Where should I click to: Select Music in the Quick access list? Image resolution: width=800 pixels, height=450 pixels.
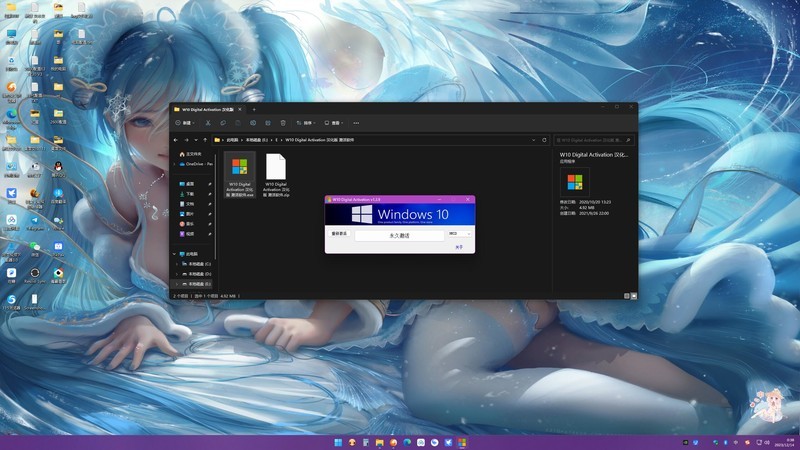click(x=190, y=223)
